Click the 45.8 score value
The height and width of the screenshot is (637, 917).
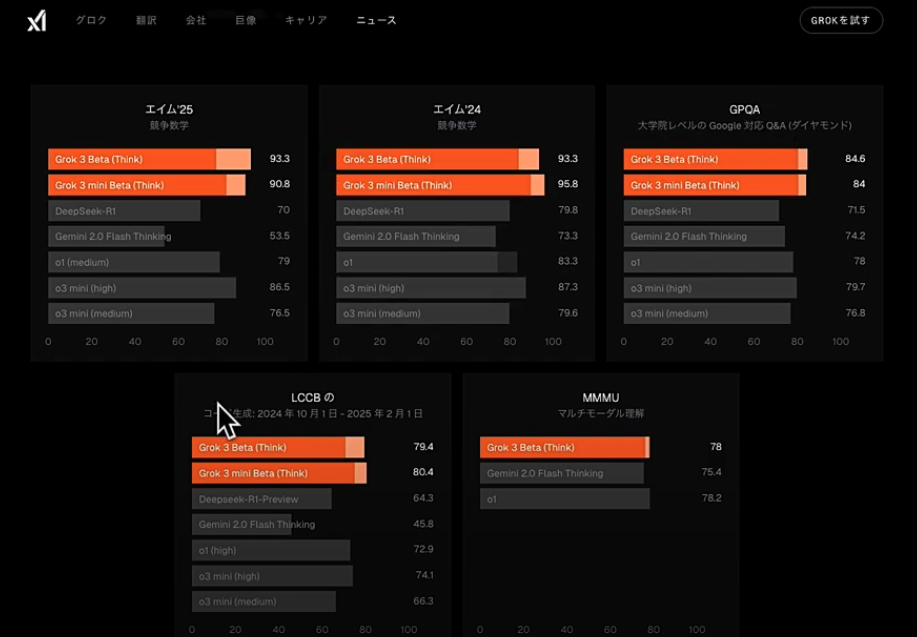(x=423, y=524)
